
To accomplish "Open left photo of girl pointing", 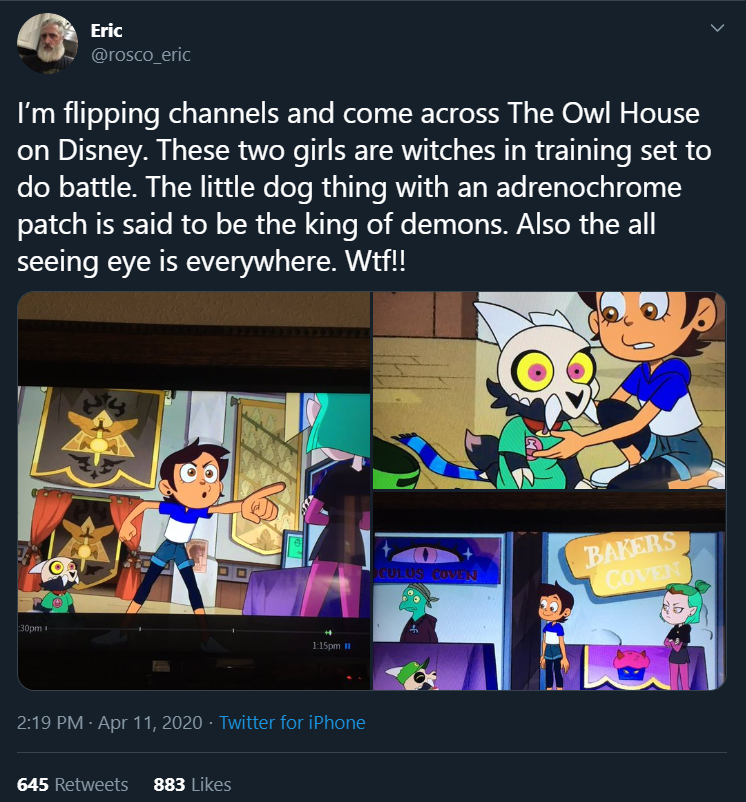I will [x=194, y=491].
